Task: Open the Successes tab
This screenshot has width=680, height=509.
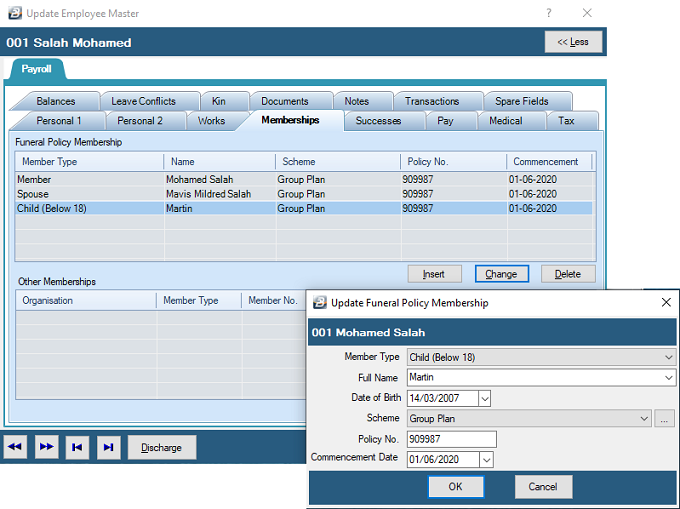Action: (x=378, y=121)
